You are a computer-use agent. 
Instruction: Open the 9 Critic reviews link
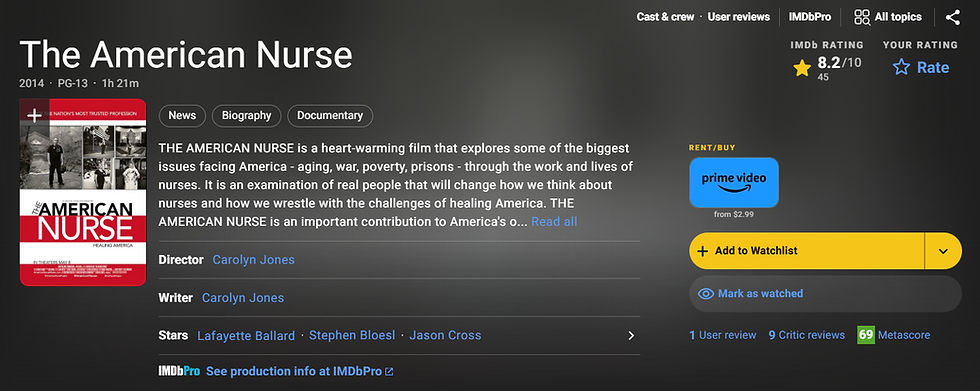[x=807, y=335]
